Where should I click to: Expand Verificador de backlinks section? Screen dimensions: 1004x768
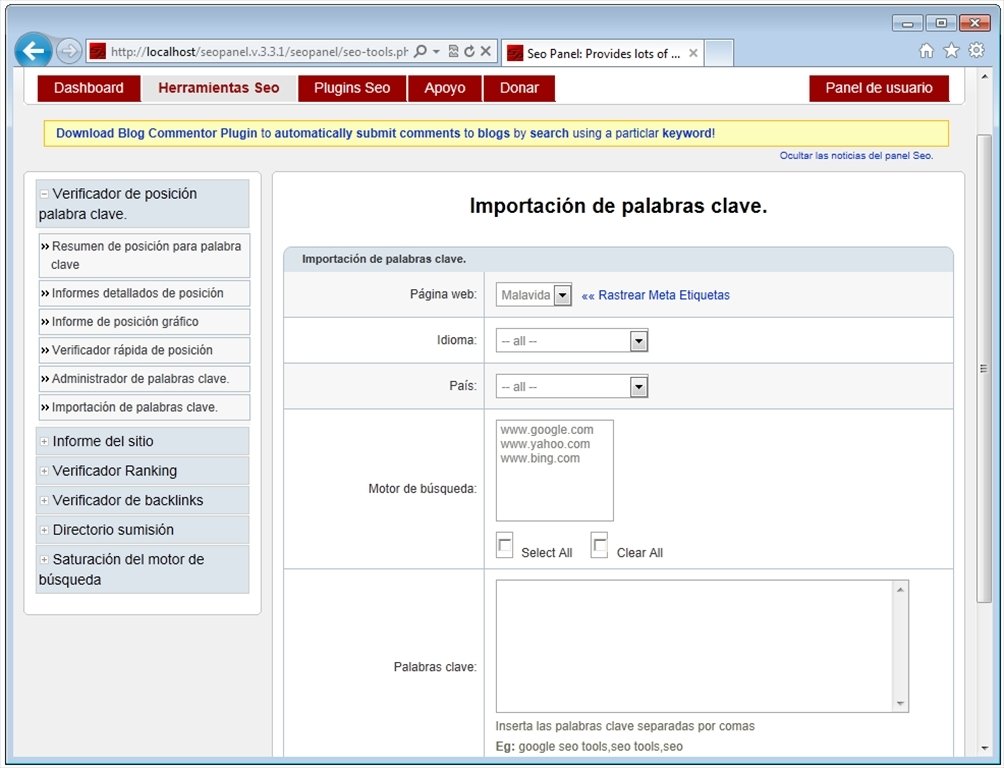(x=142, y=500)
